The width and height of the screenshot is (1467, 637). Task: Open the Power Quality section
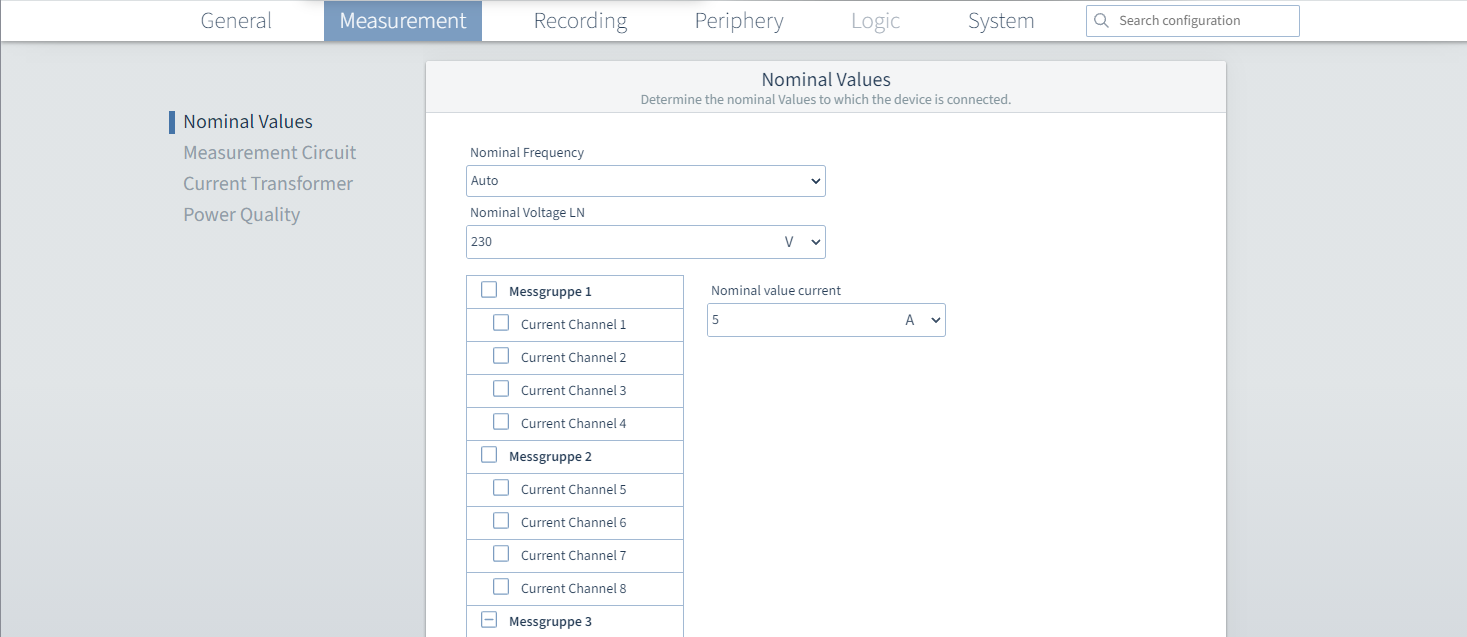coord(241,215)
